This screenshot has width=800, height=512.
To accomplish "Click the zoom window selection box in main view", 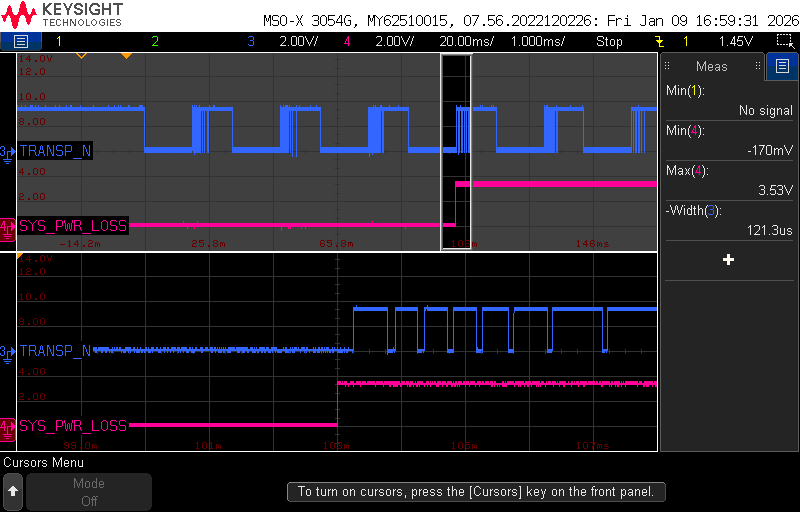I will [456, 152].
